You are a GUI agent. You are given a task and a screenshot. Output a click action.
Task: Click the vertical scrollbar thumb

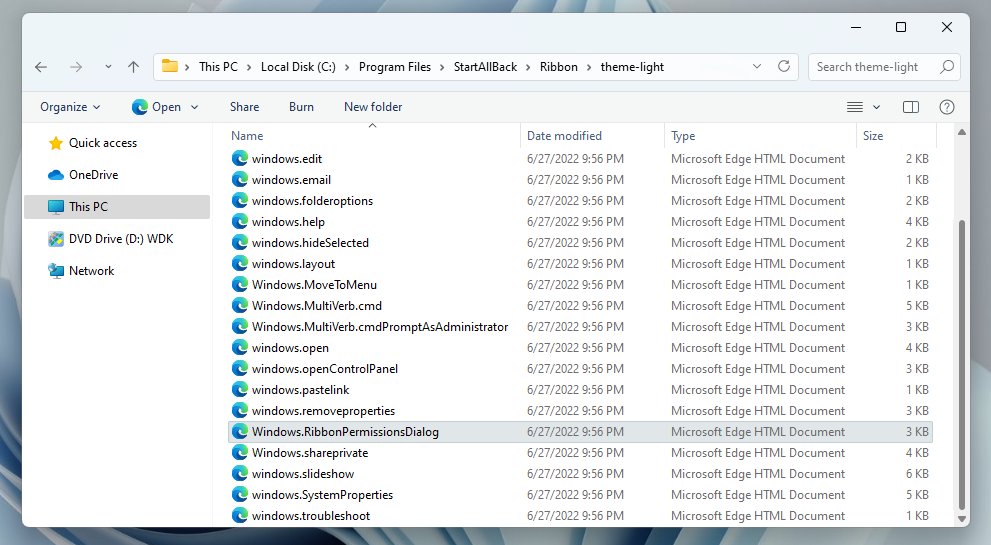[961, 364]
